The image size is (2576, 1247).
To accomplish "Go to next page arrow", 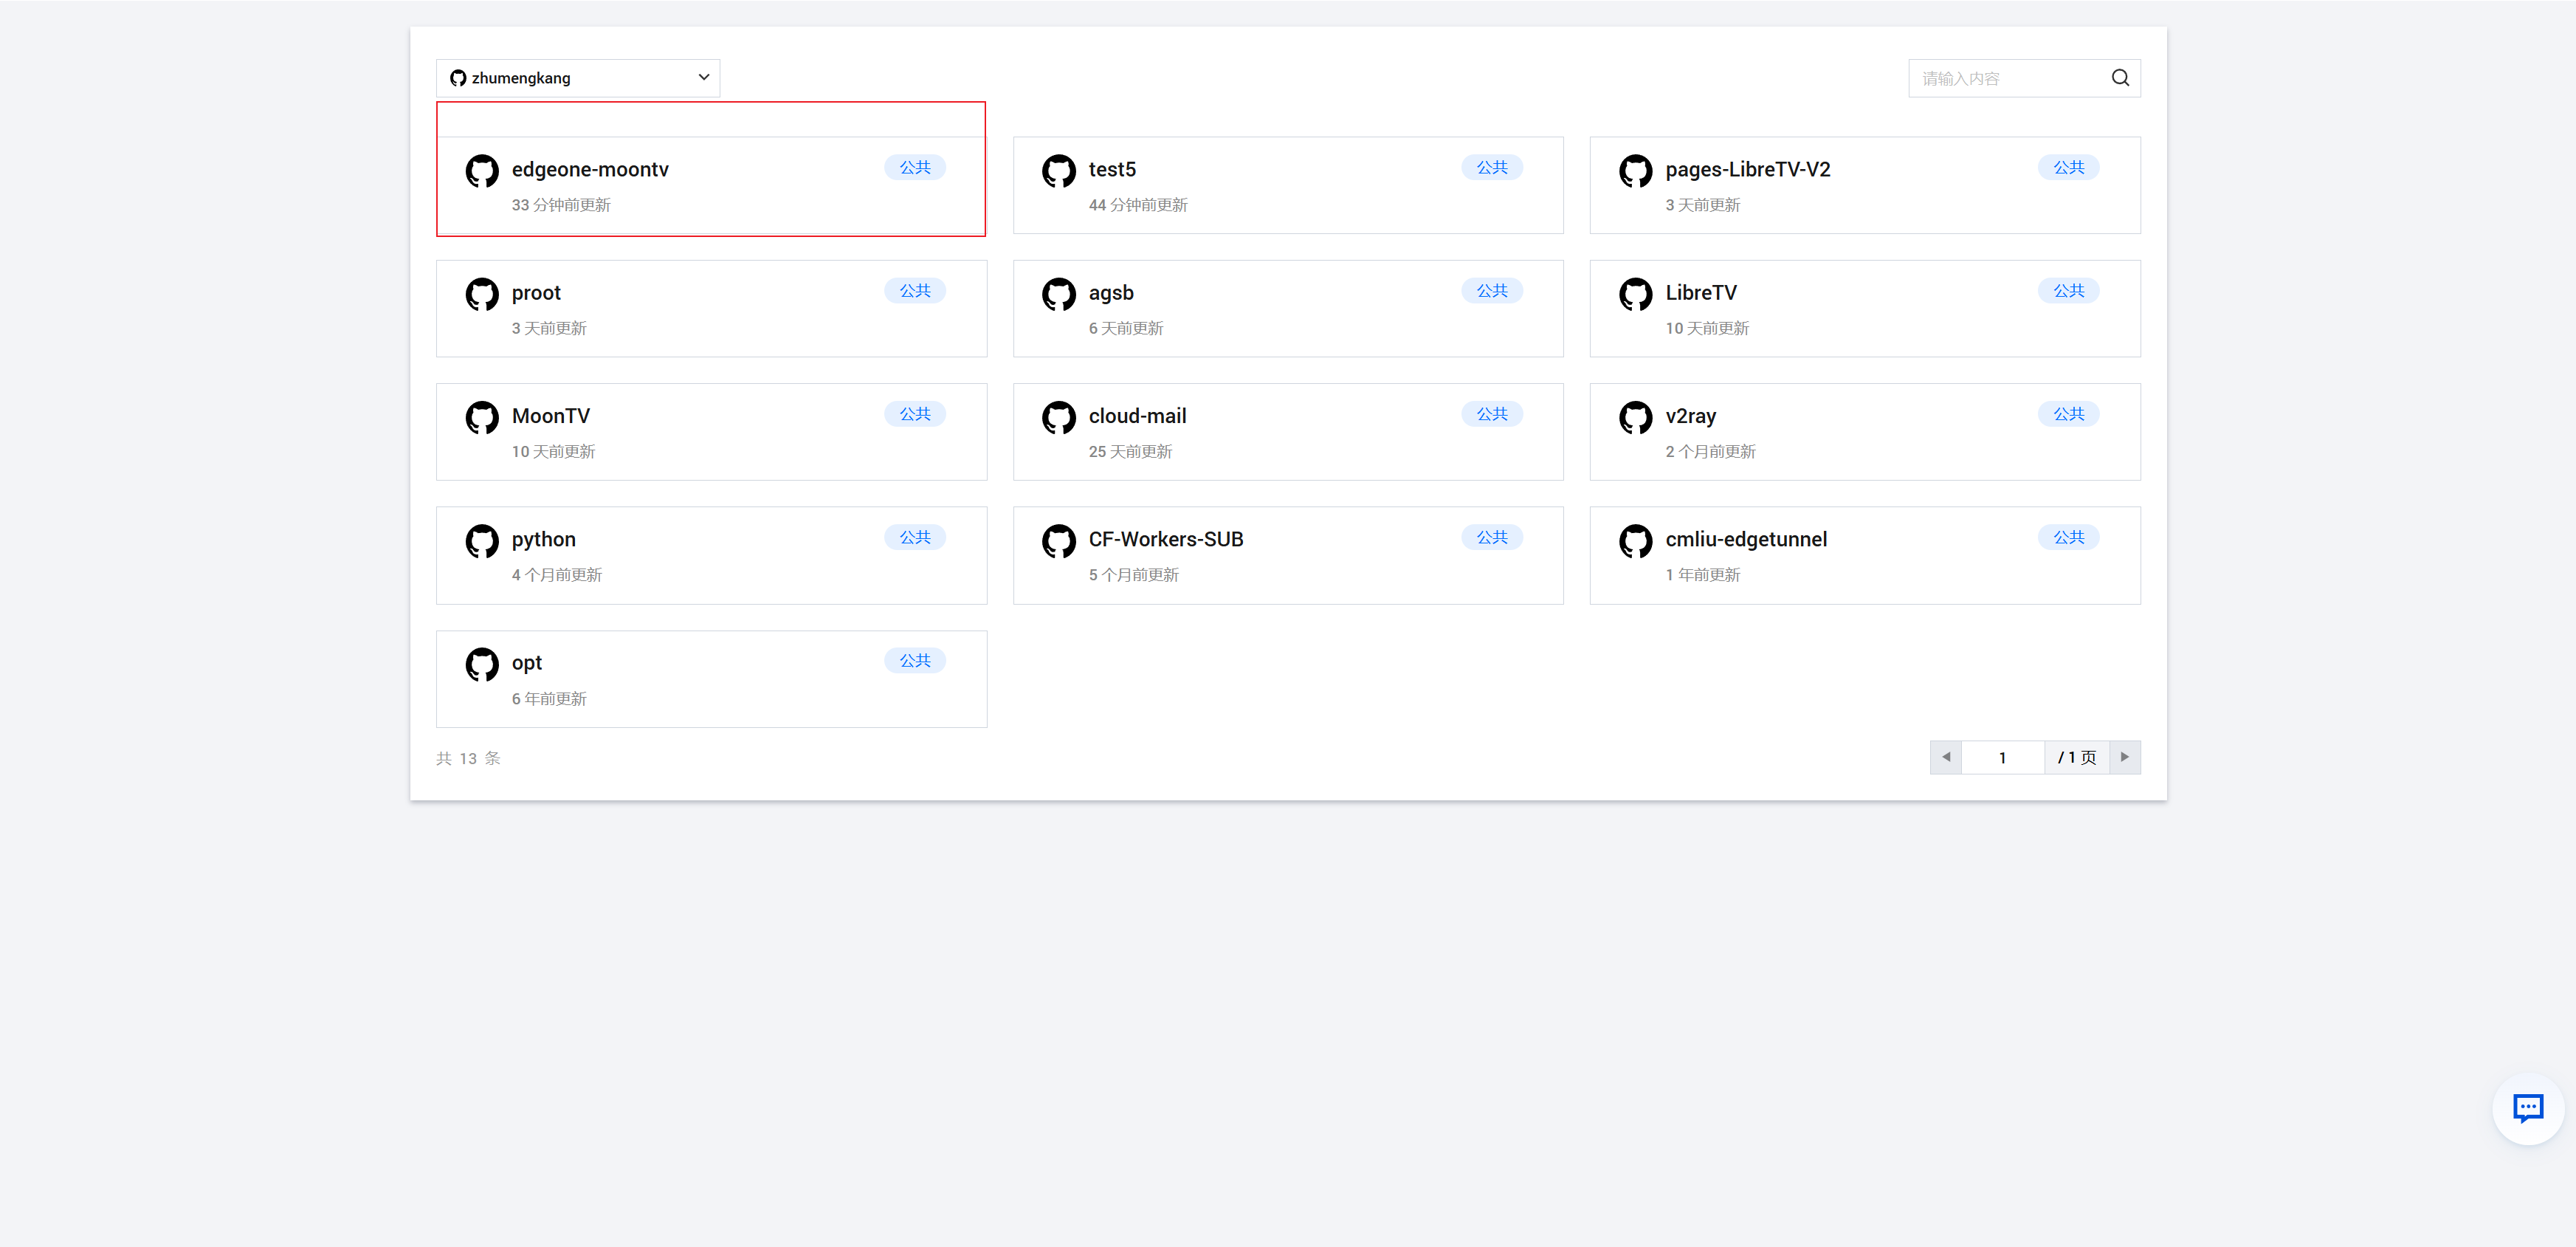I will click(2124, 757).
